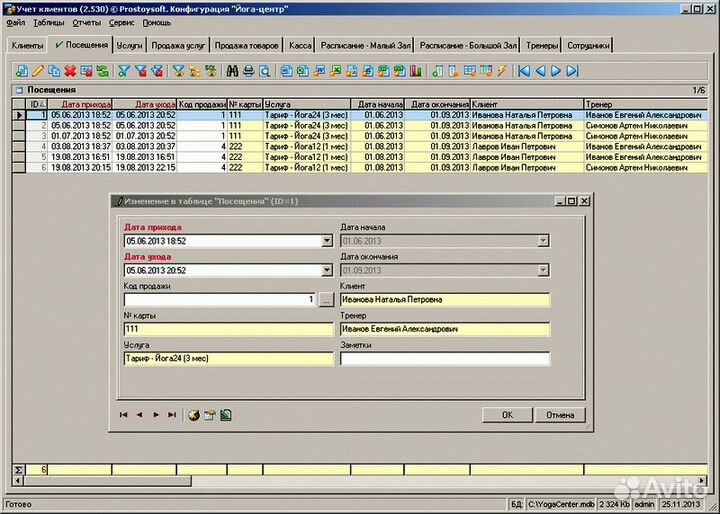Open the Дата ухода date dropdown
The image size is (720, 514).
(x=326, y=270)
